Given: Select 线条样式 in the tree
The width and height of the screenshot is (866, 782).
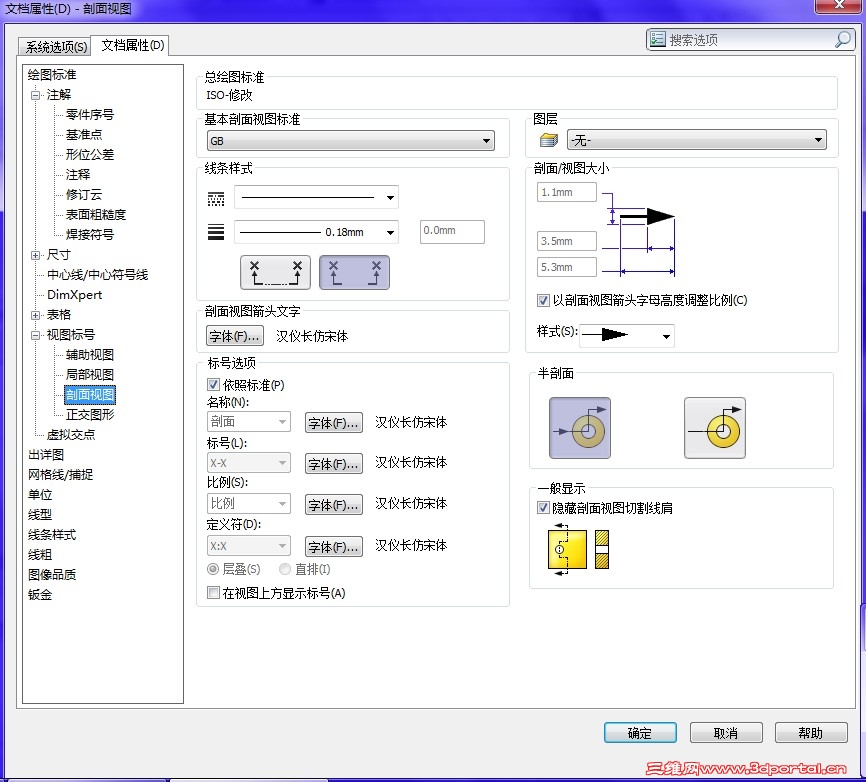Looking at the screenshot, I should [x=52, y=535].
